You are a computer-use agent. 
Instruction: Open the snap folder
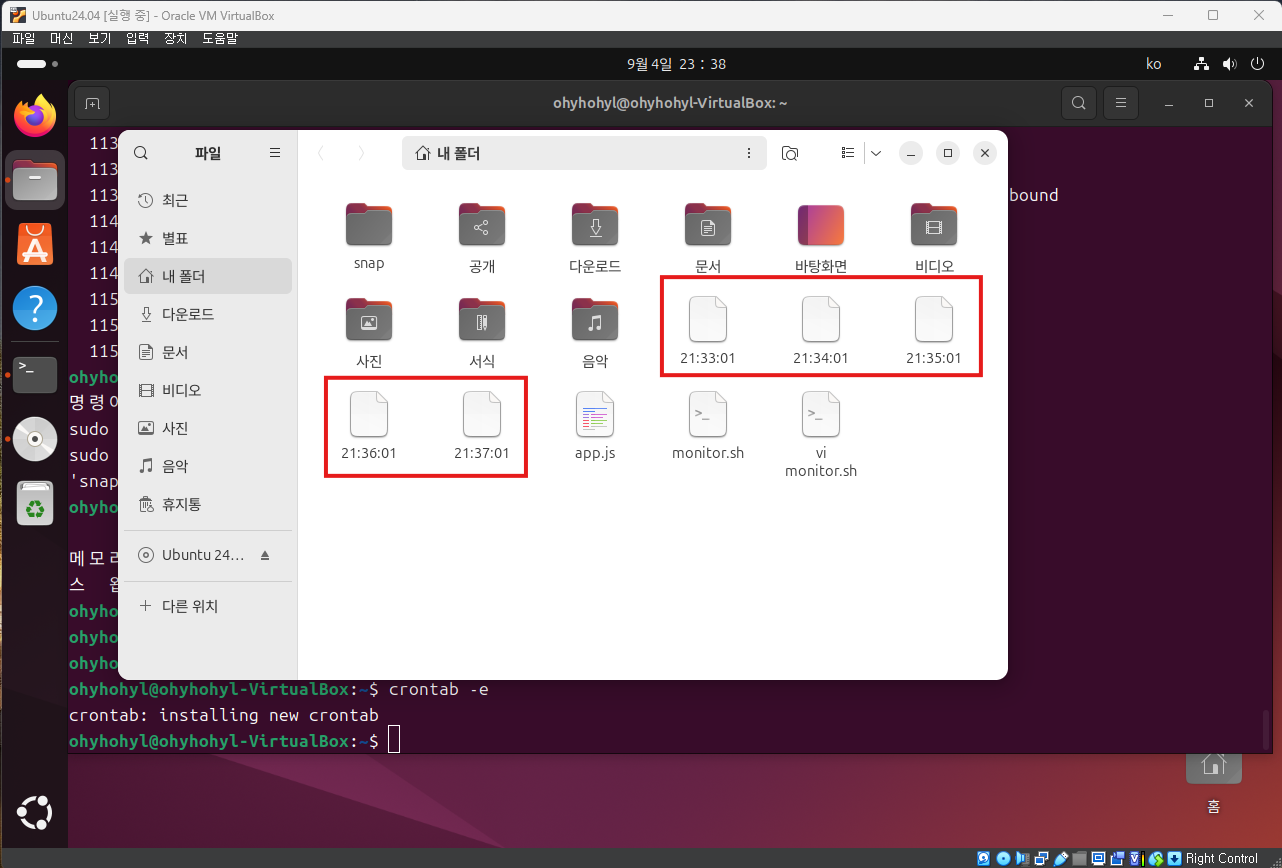369,238
